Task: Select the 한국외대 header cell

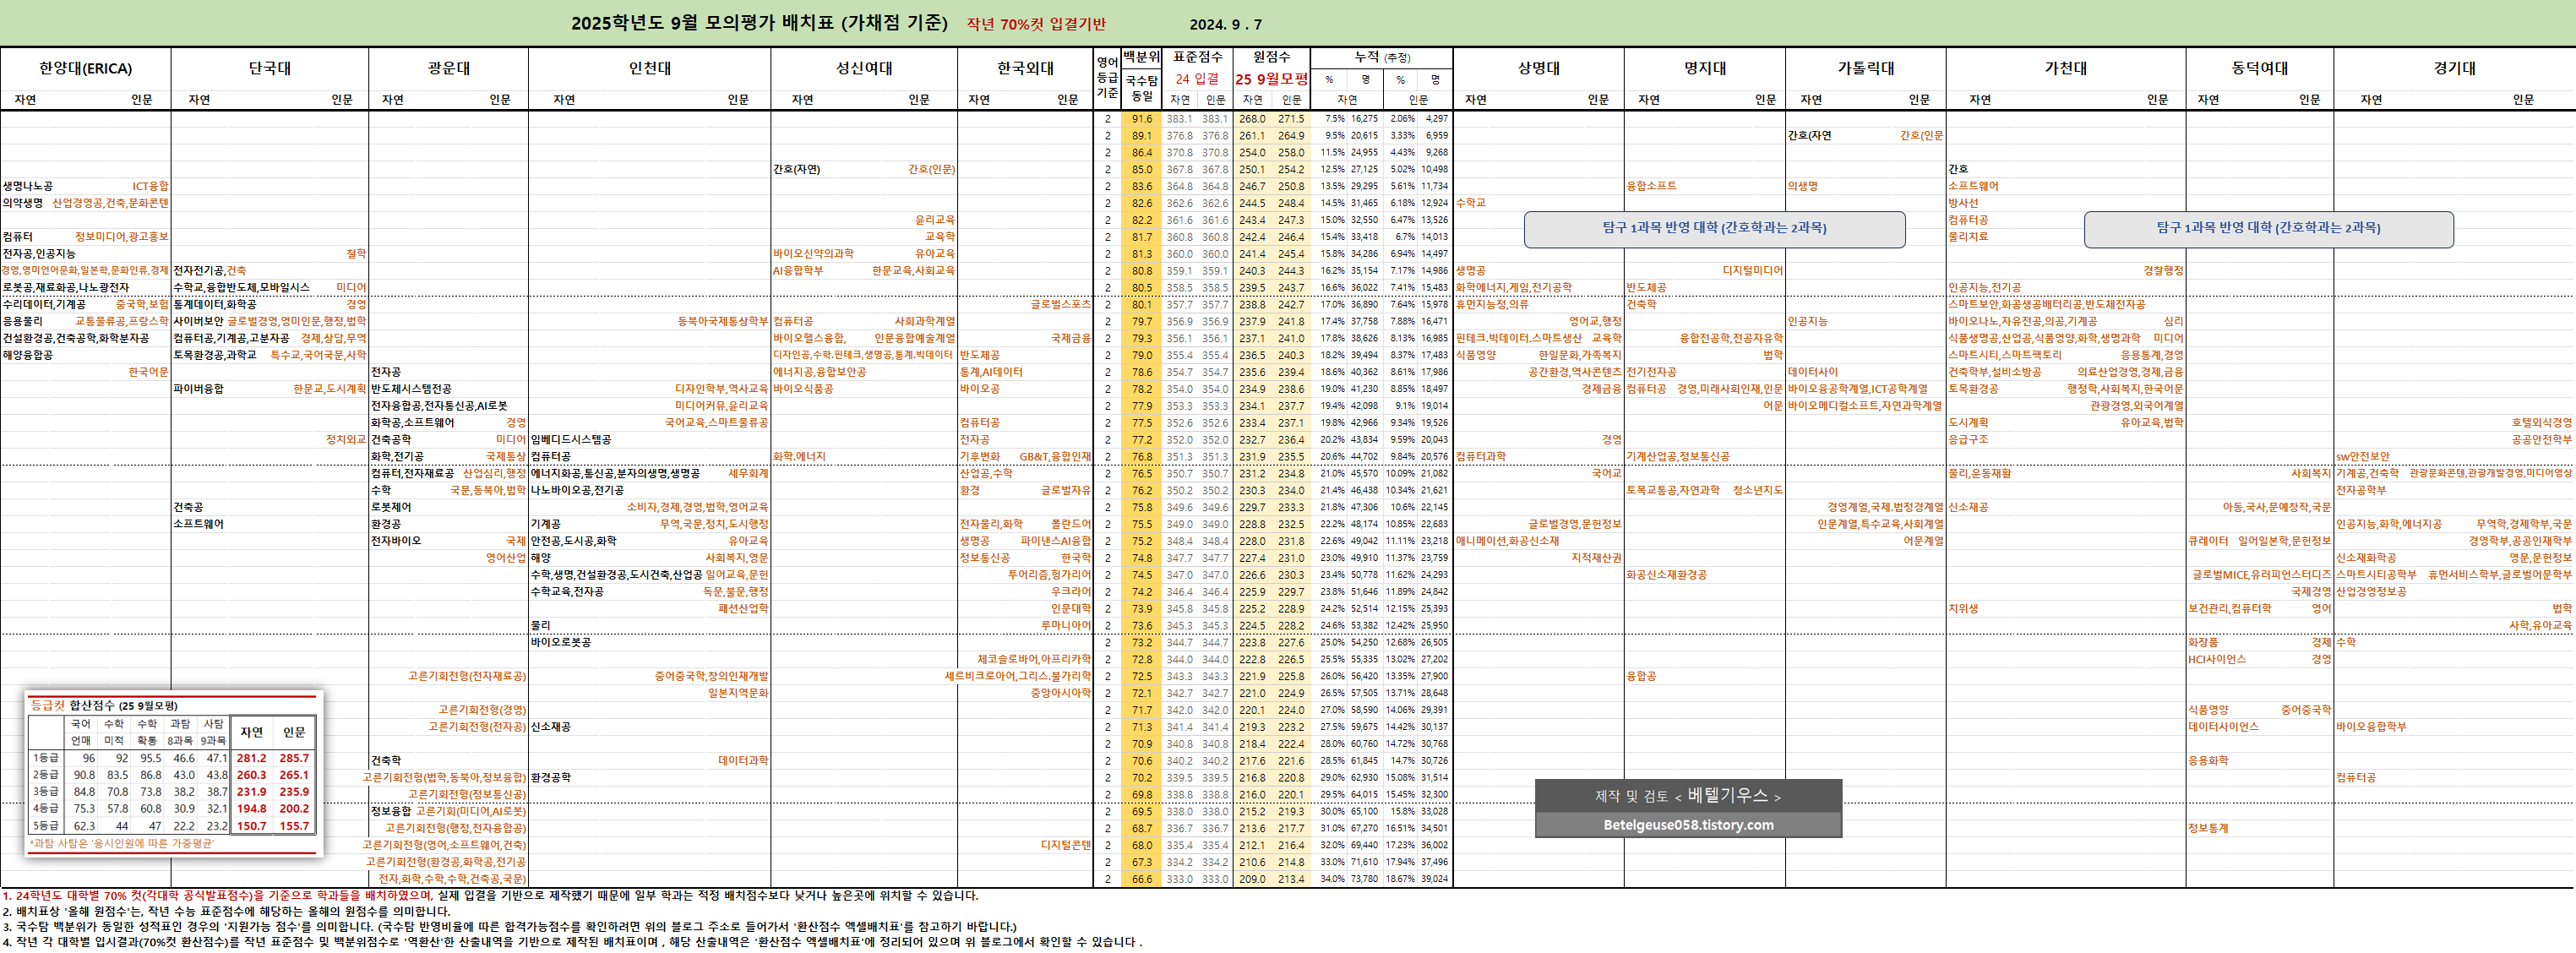Action: tap(1025, 68)
